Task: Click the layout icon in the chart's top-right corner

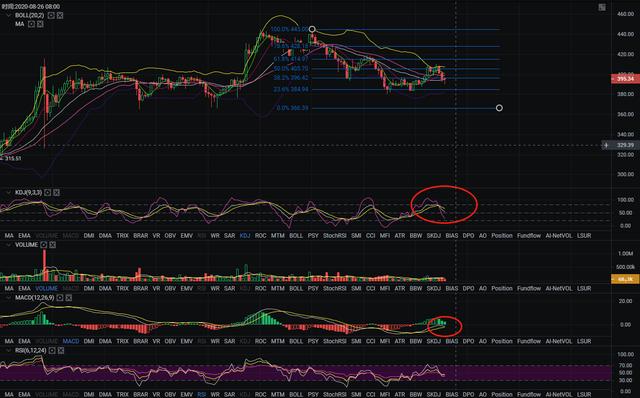Action: pyautogui.click(x=602, y=7)
